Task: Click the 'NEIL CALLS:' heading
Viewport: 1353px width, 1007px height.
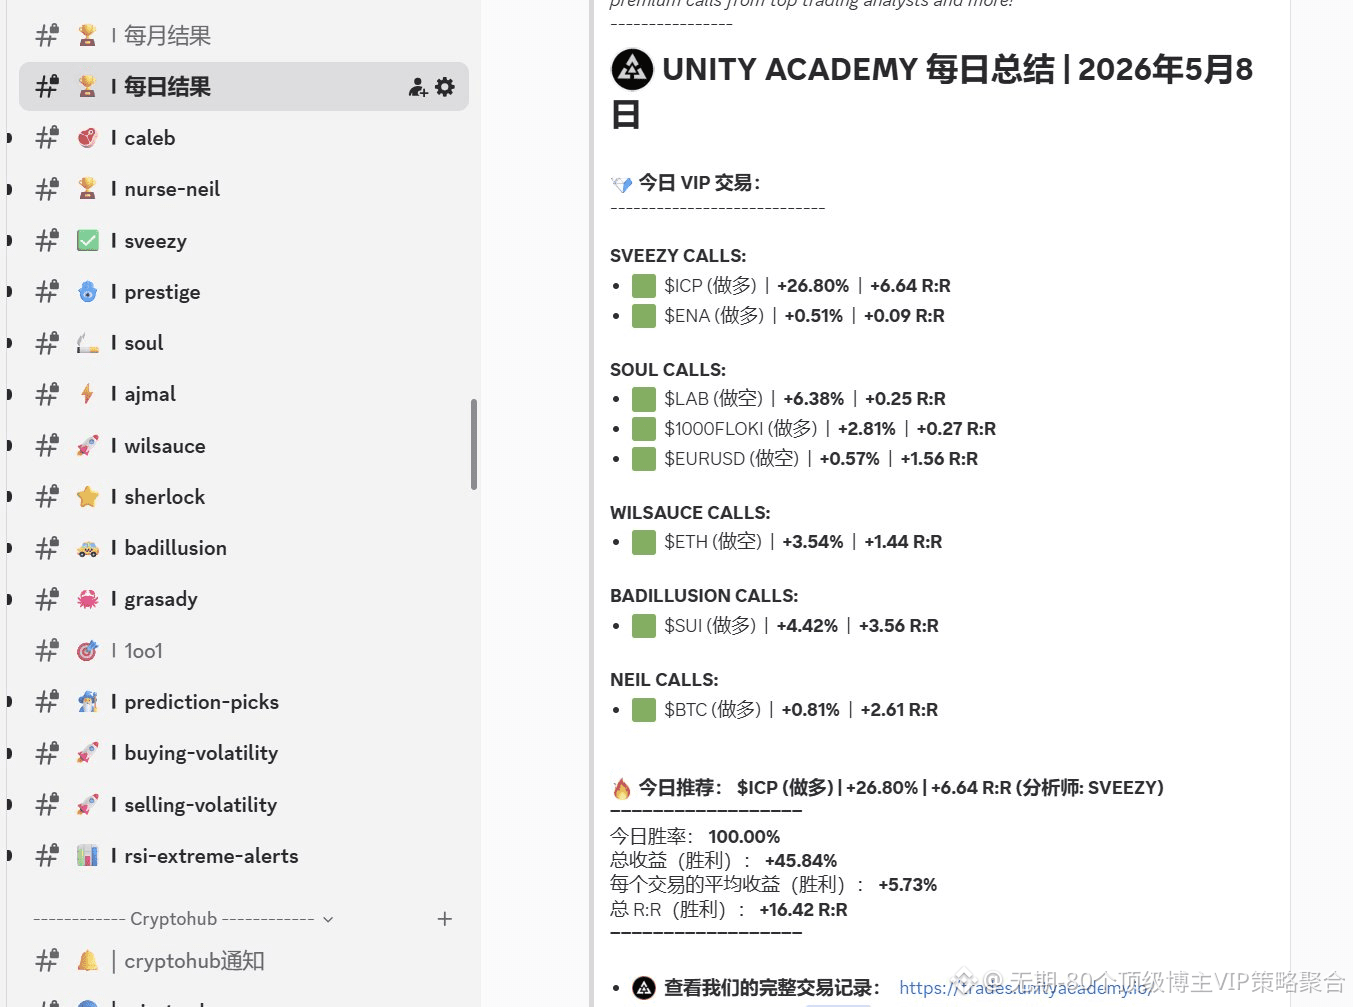Action: pyautogui.click(x=664, y=680)
